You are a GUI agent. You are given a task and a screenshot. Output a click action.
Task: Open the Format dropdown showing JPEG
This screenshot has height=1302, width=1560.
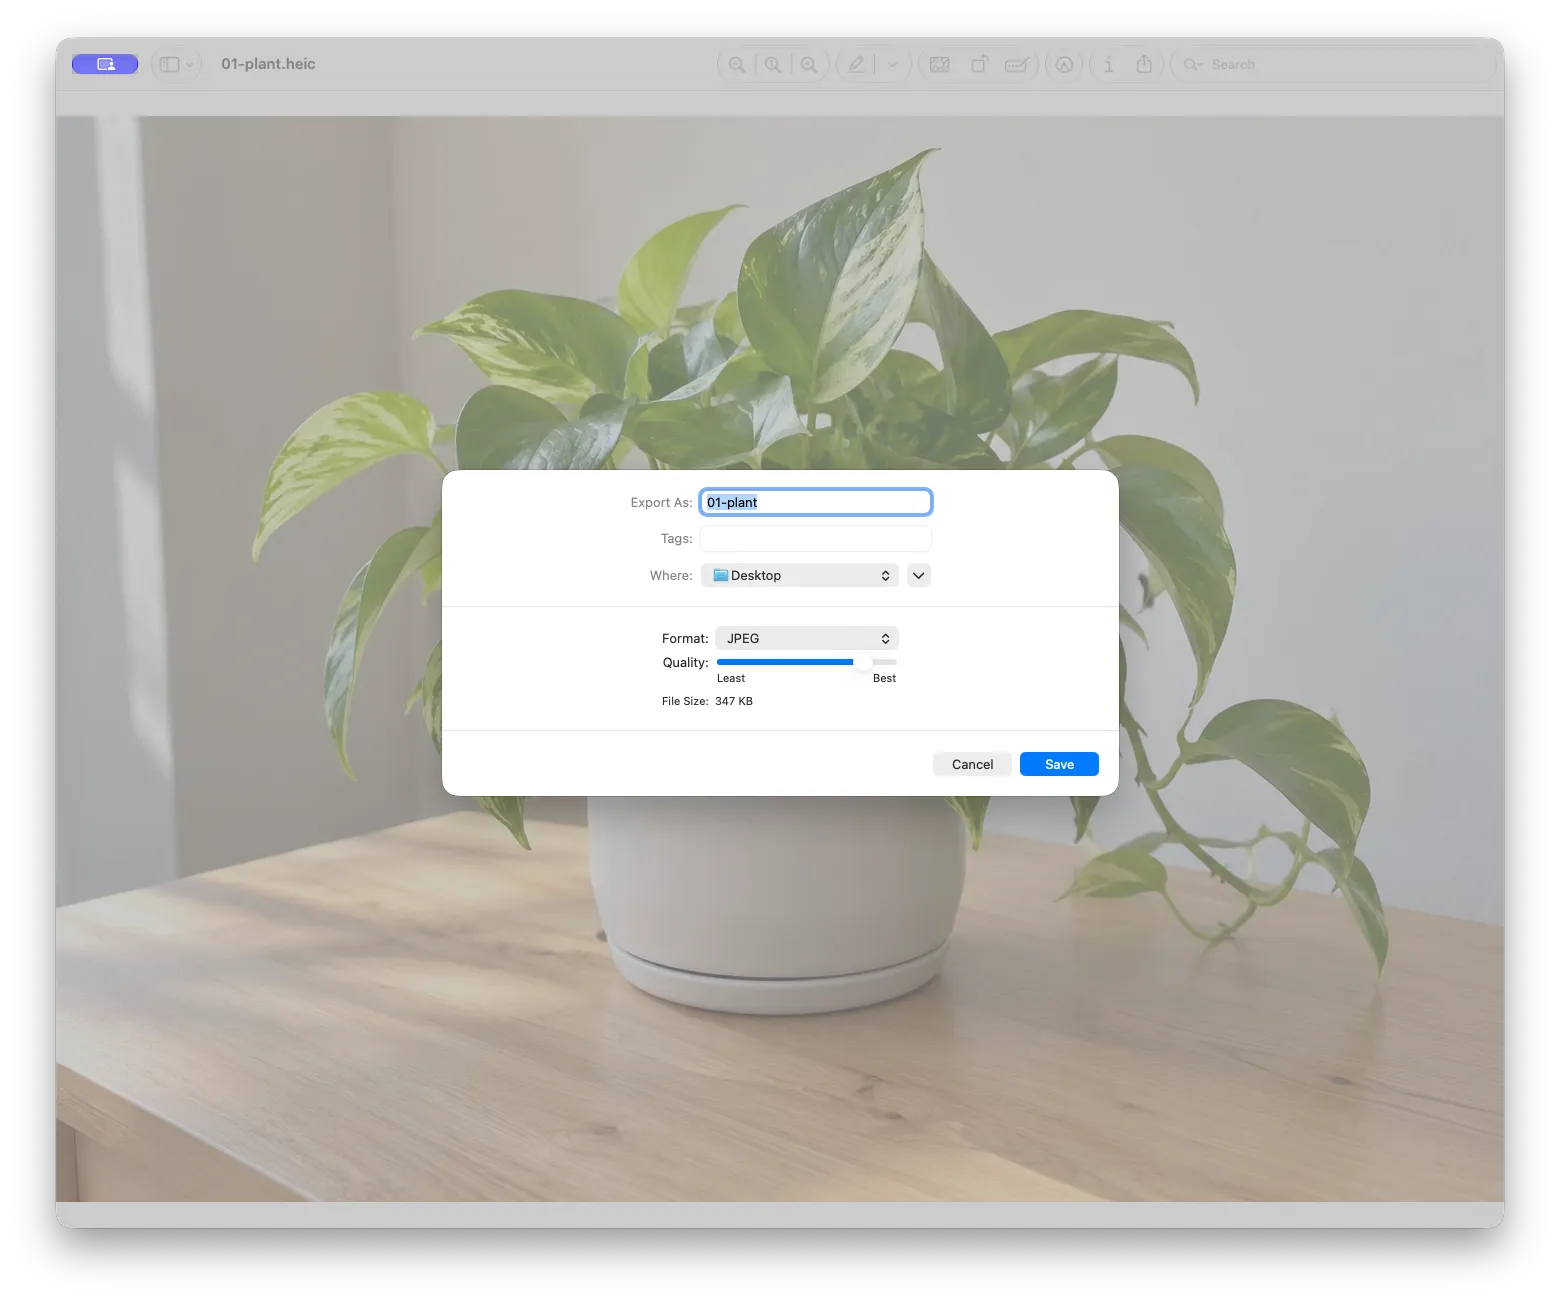click(x=807, y=638)
